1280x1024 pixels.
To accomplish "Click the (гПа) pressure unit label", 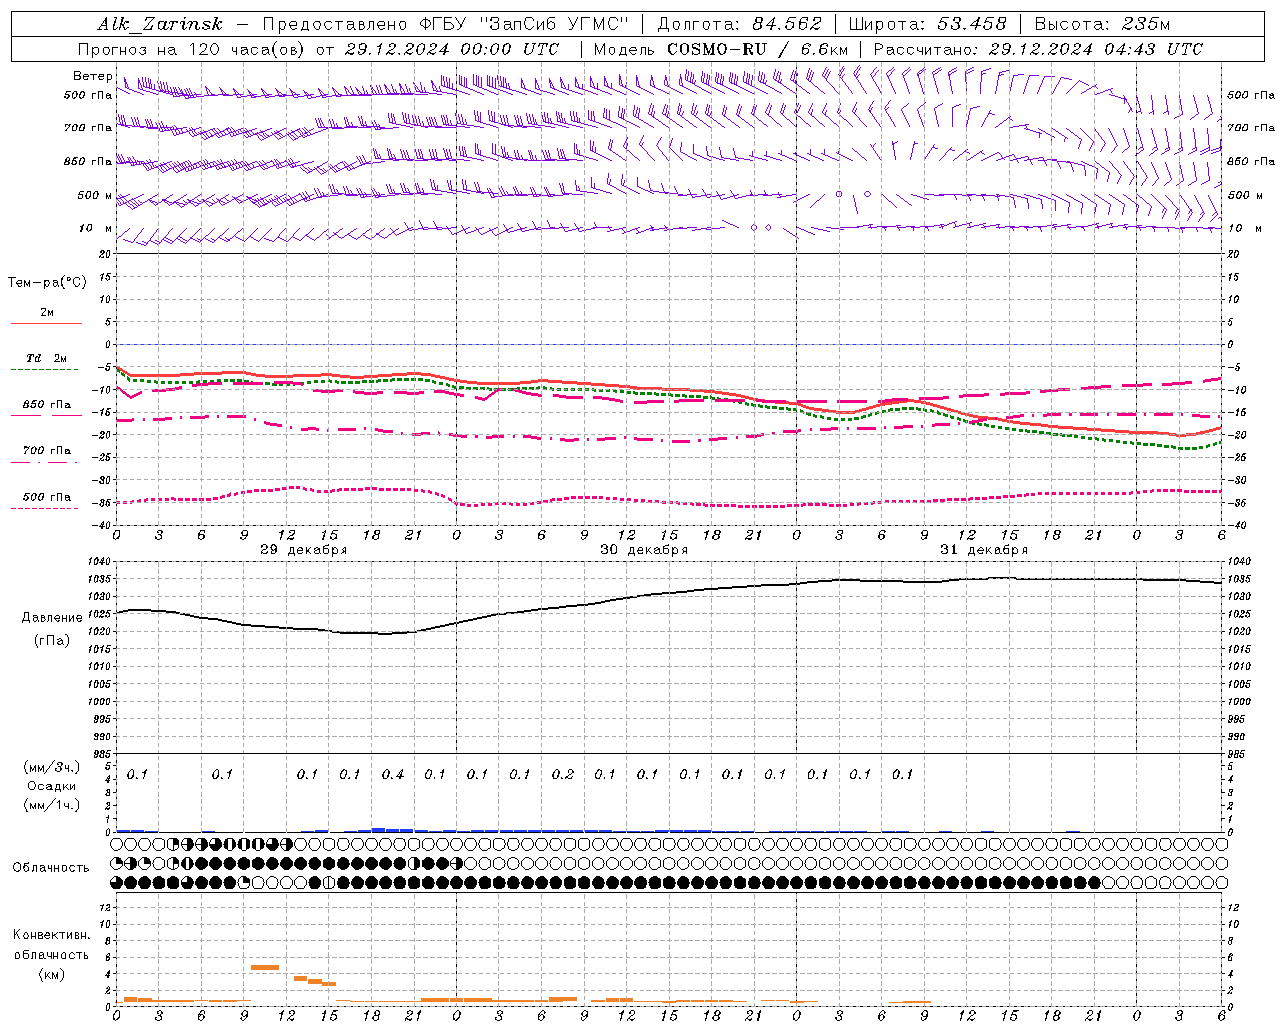I will click(52, 640).
